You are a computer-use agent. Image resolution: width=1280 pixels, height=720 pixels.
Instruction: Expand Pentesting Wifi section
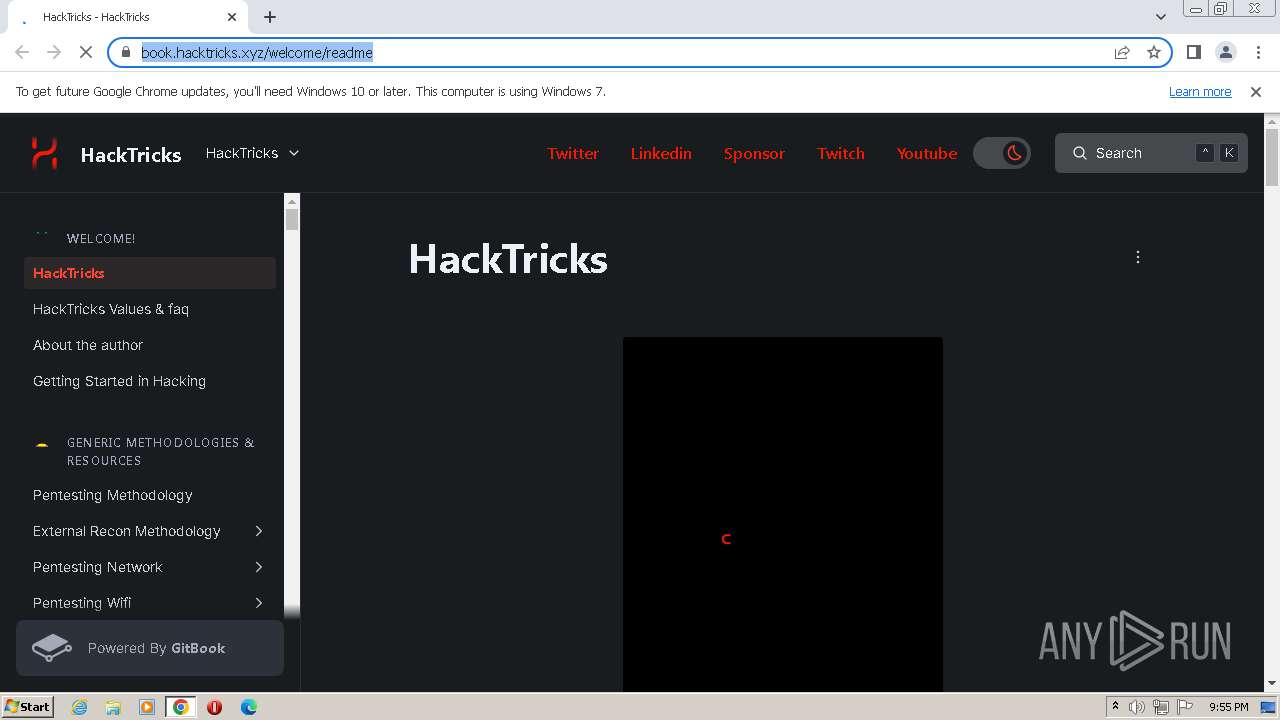[259, 603]
